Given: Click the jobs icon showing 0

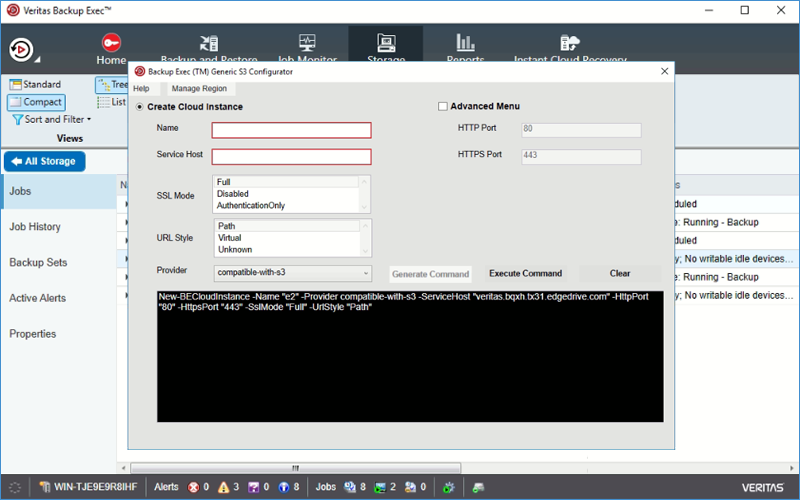Looking at the screenshot, I should coord(410,487).
